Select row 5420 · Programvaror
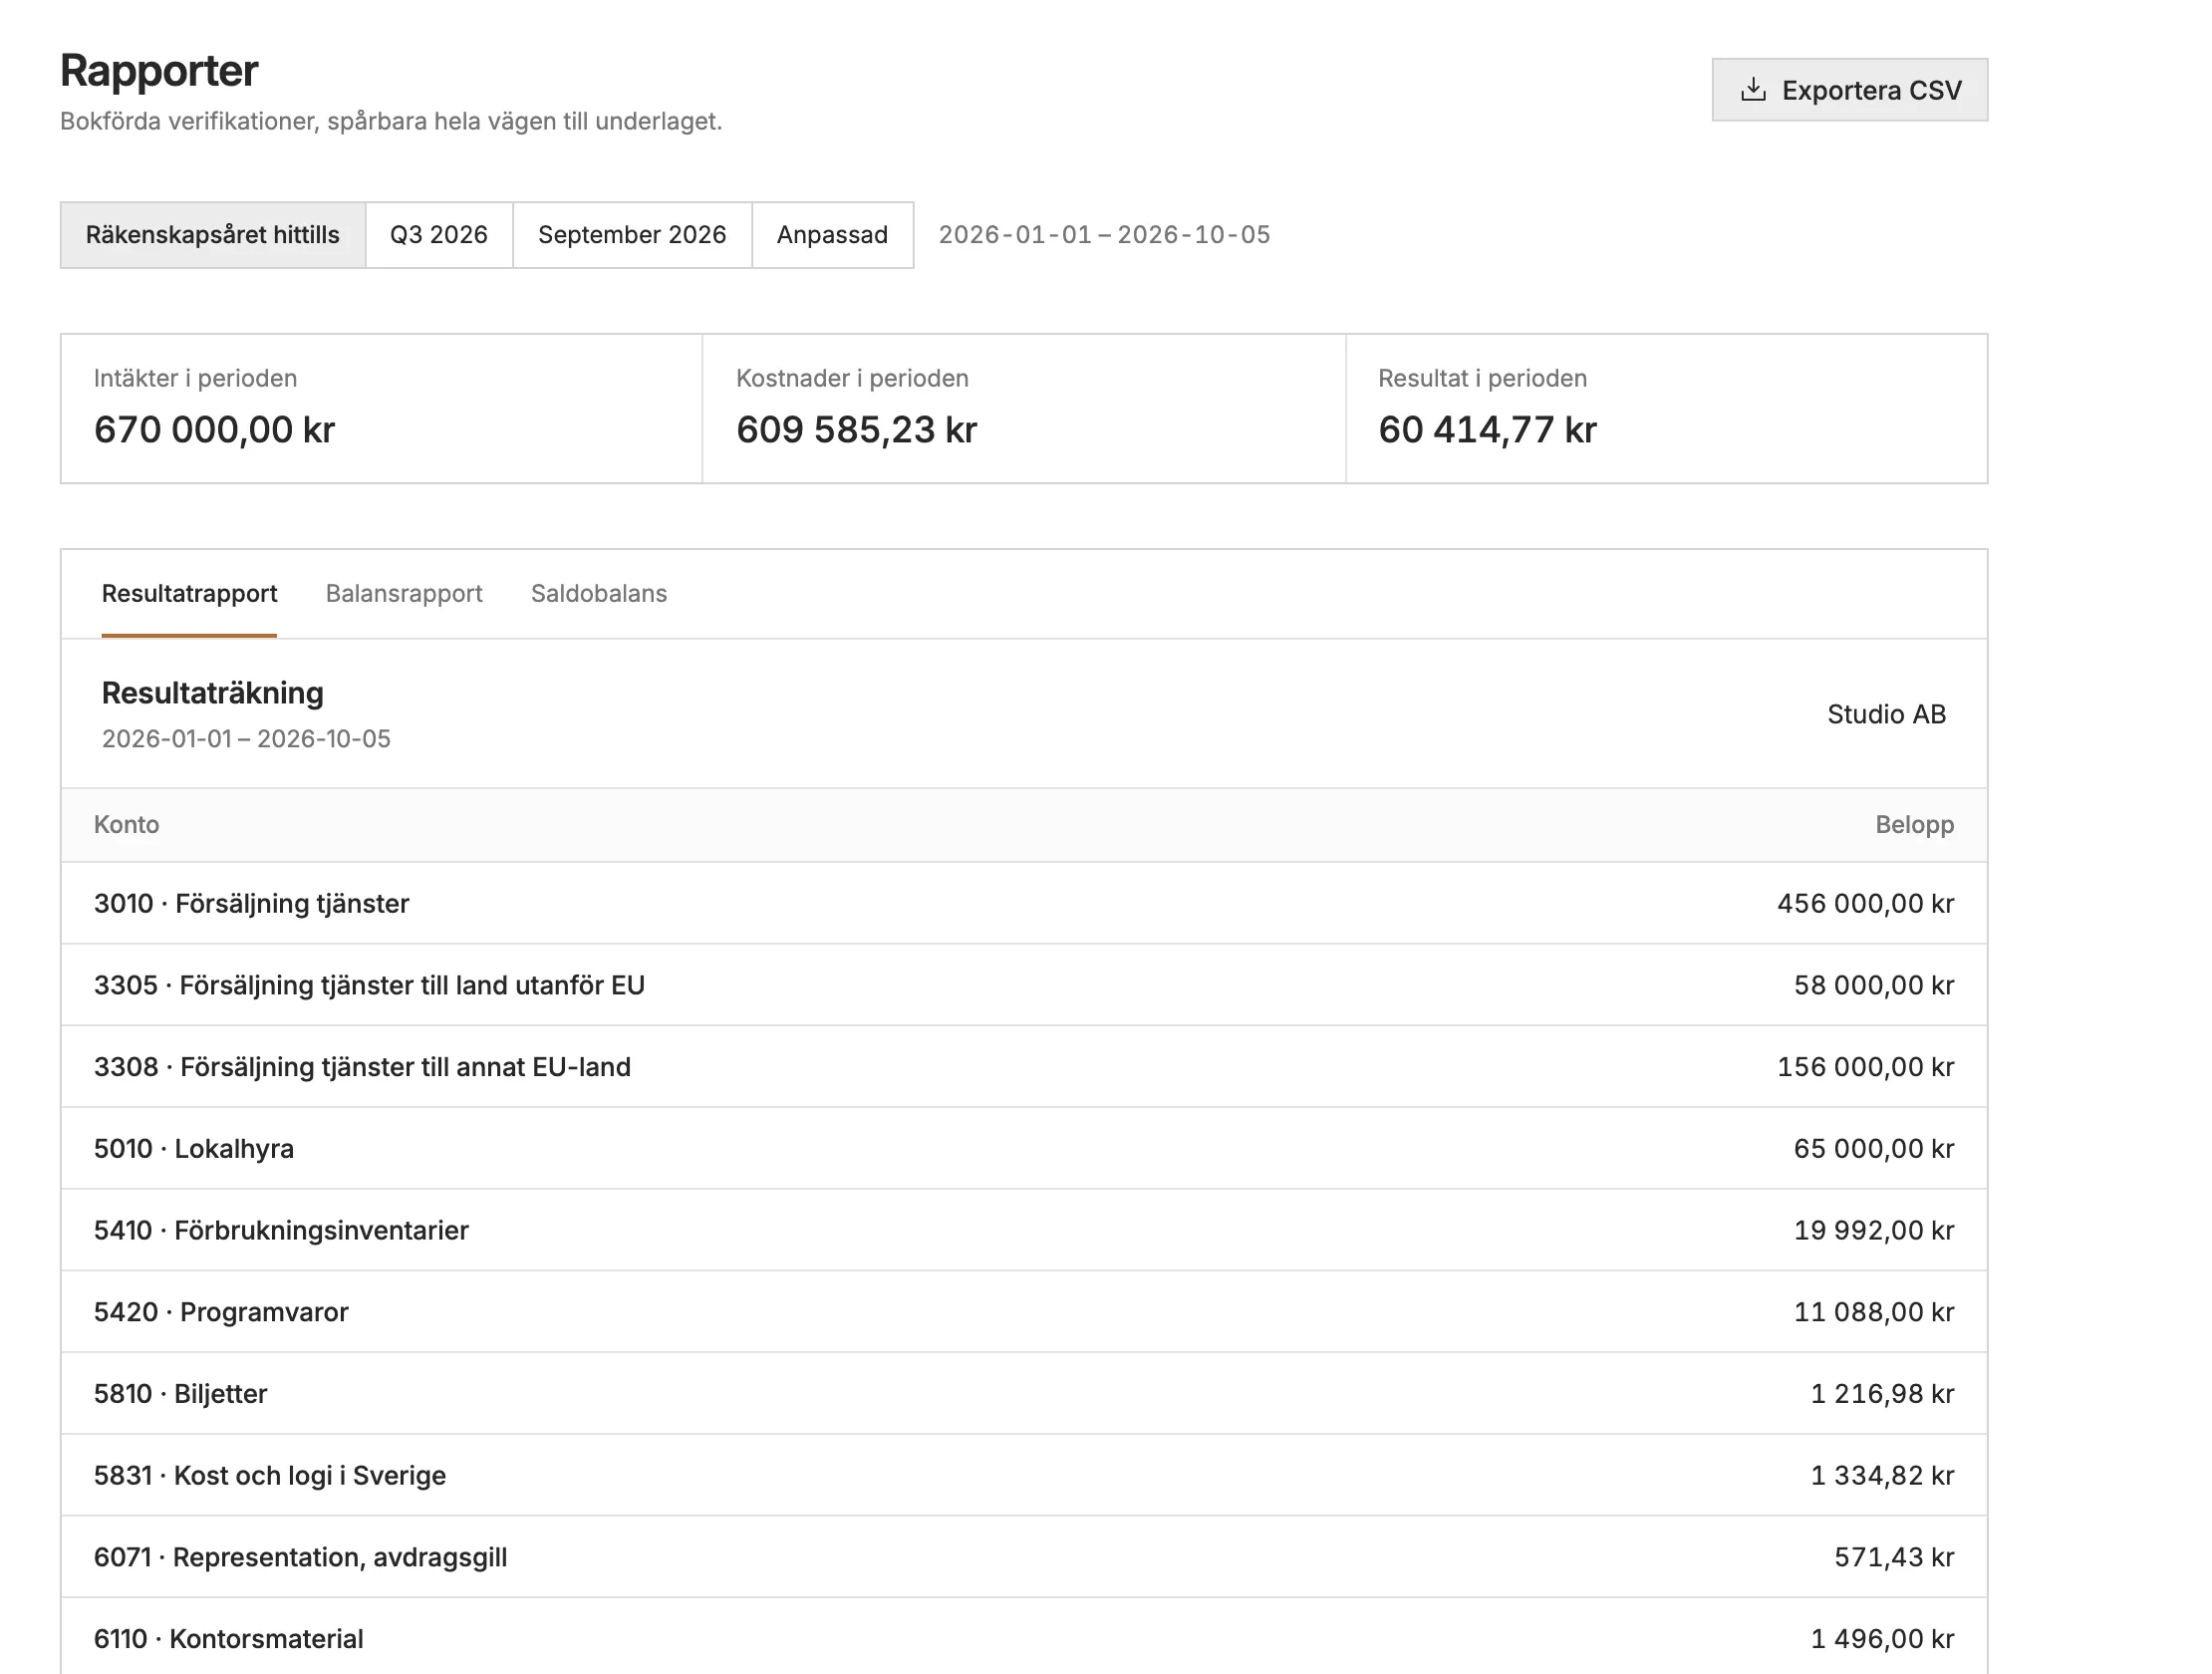2212x1674 pixels. click(x=1024, y=1312)
